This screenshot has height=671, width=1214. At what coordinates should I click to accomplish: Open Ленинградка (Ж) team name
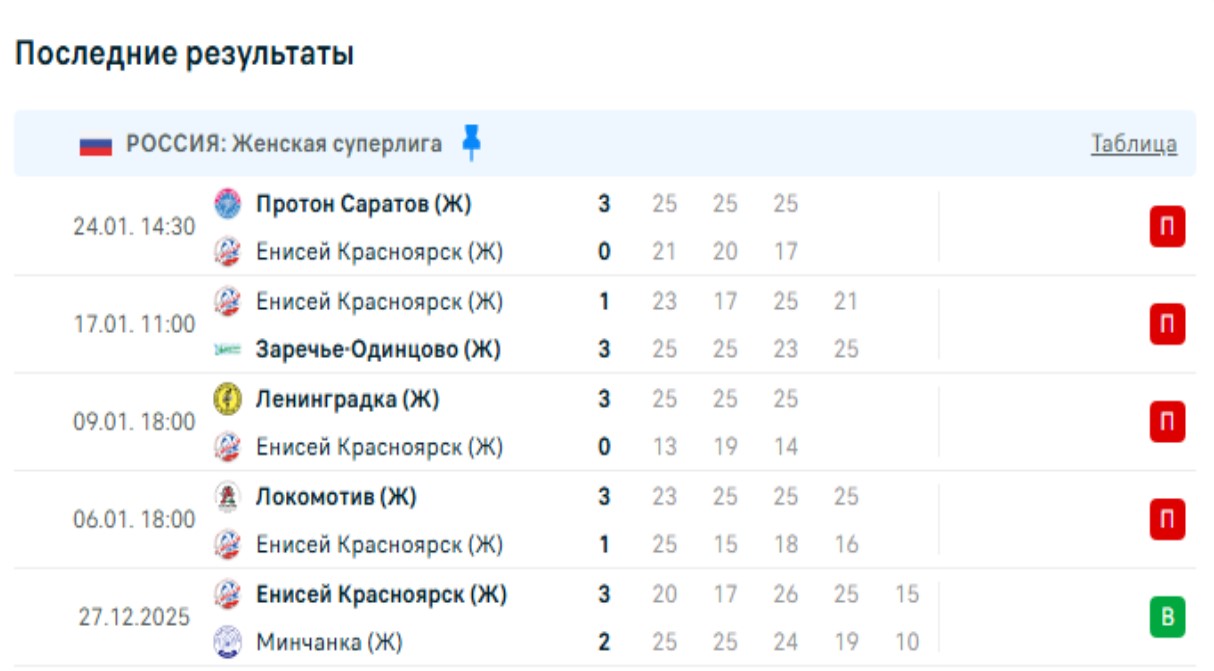(x=347, y=399)
